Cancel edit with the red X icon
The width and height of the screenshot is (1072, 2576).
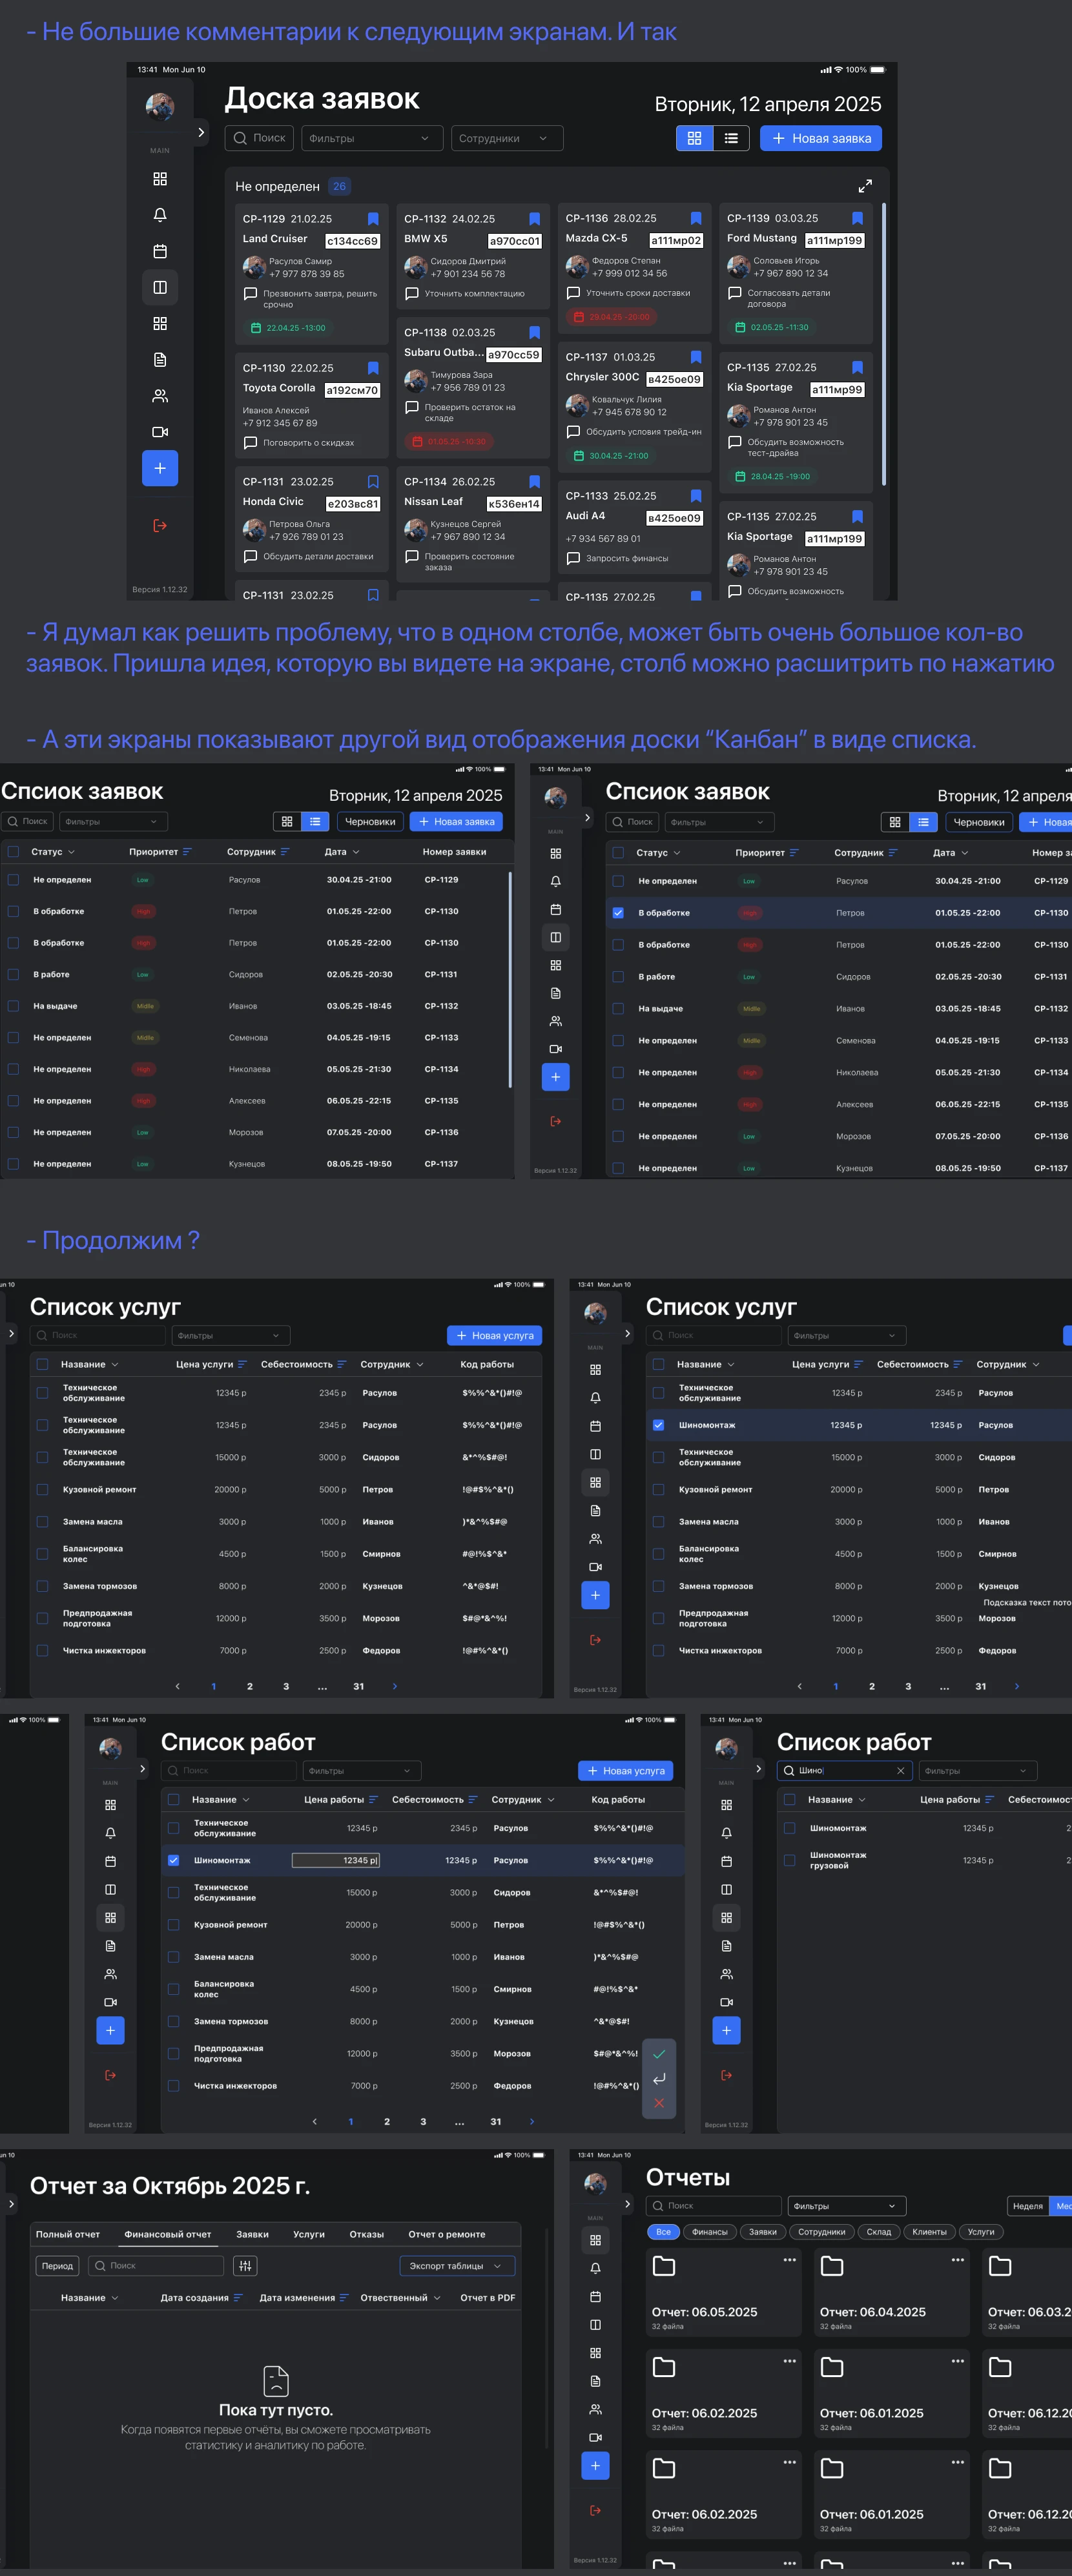click(659, 2103)
